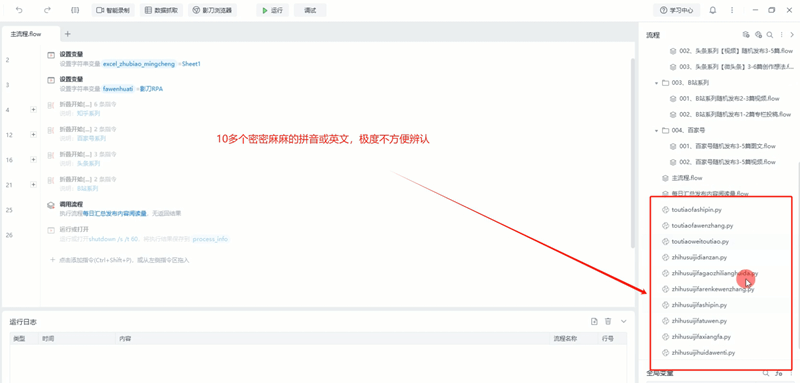Viewport: 800px width, 383px height.
Task: Search flows with magnifier in 流程 panel
Action: [x=770, y=35]
